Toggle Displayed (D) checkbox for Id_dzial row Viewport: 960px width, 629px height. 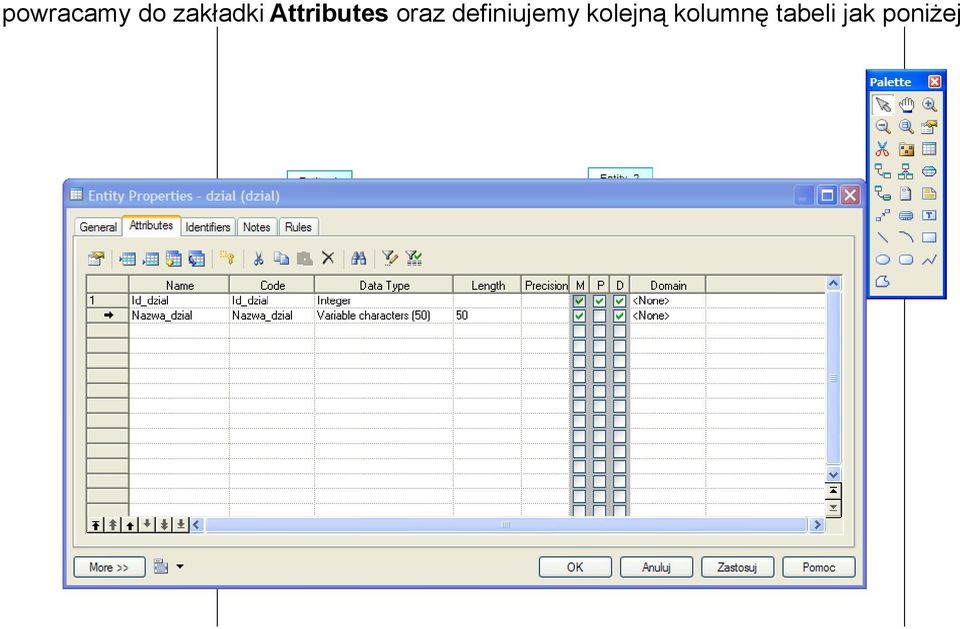click(x=620, y=301)
